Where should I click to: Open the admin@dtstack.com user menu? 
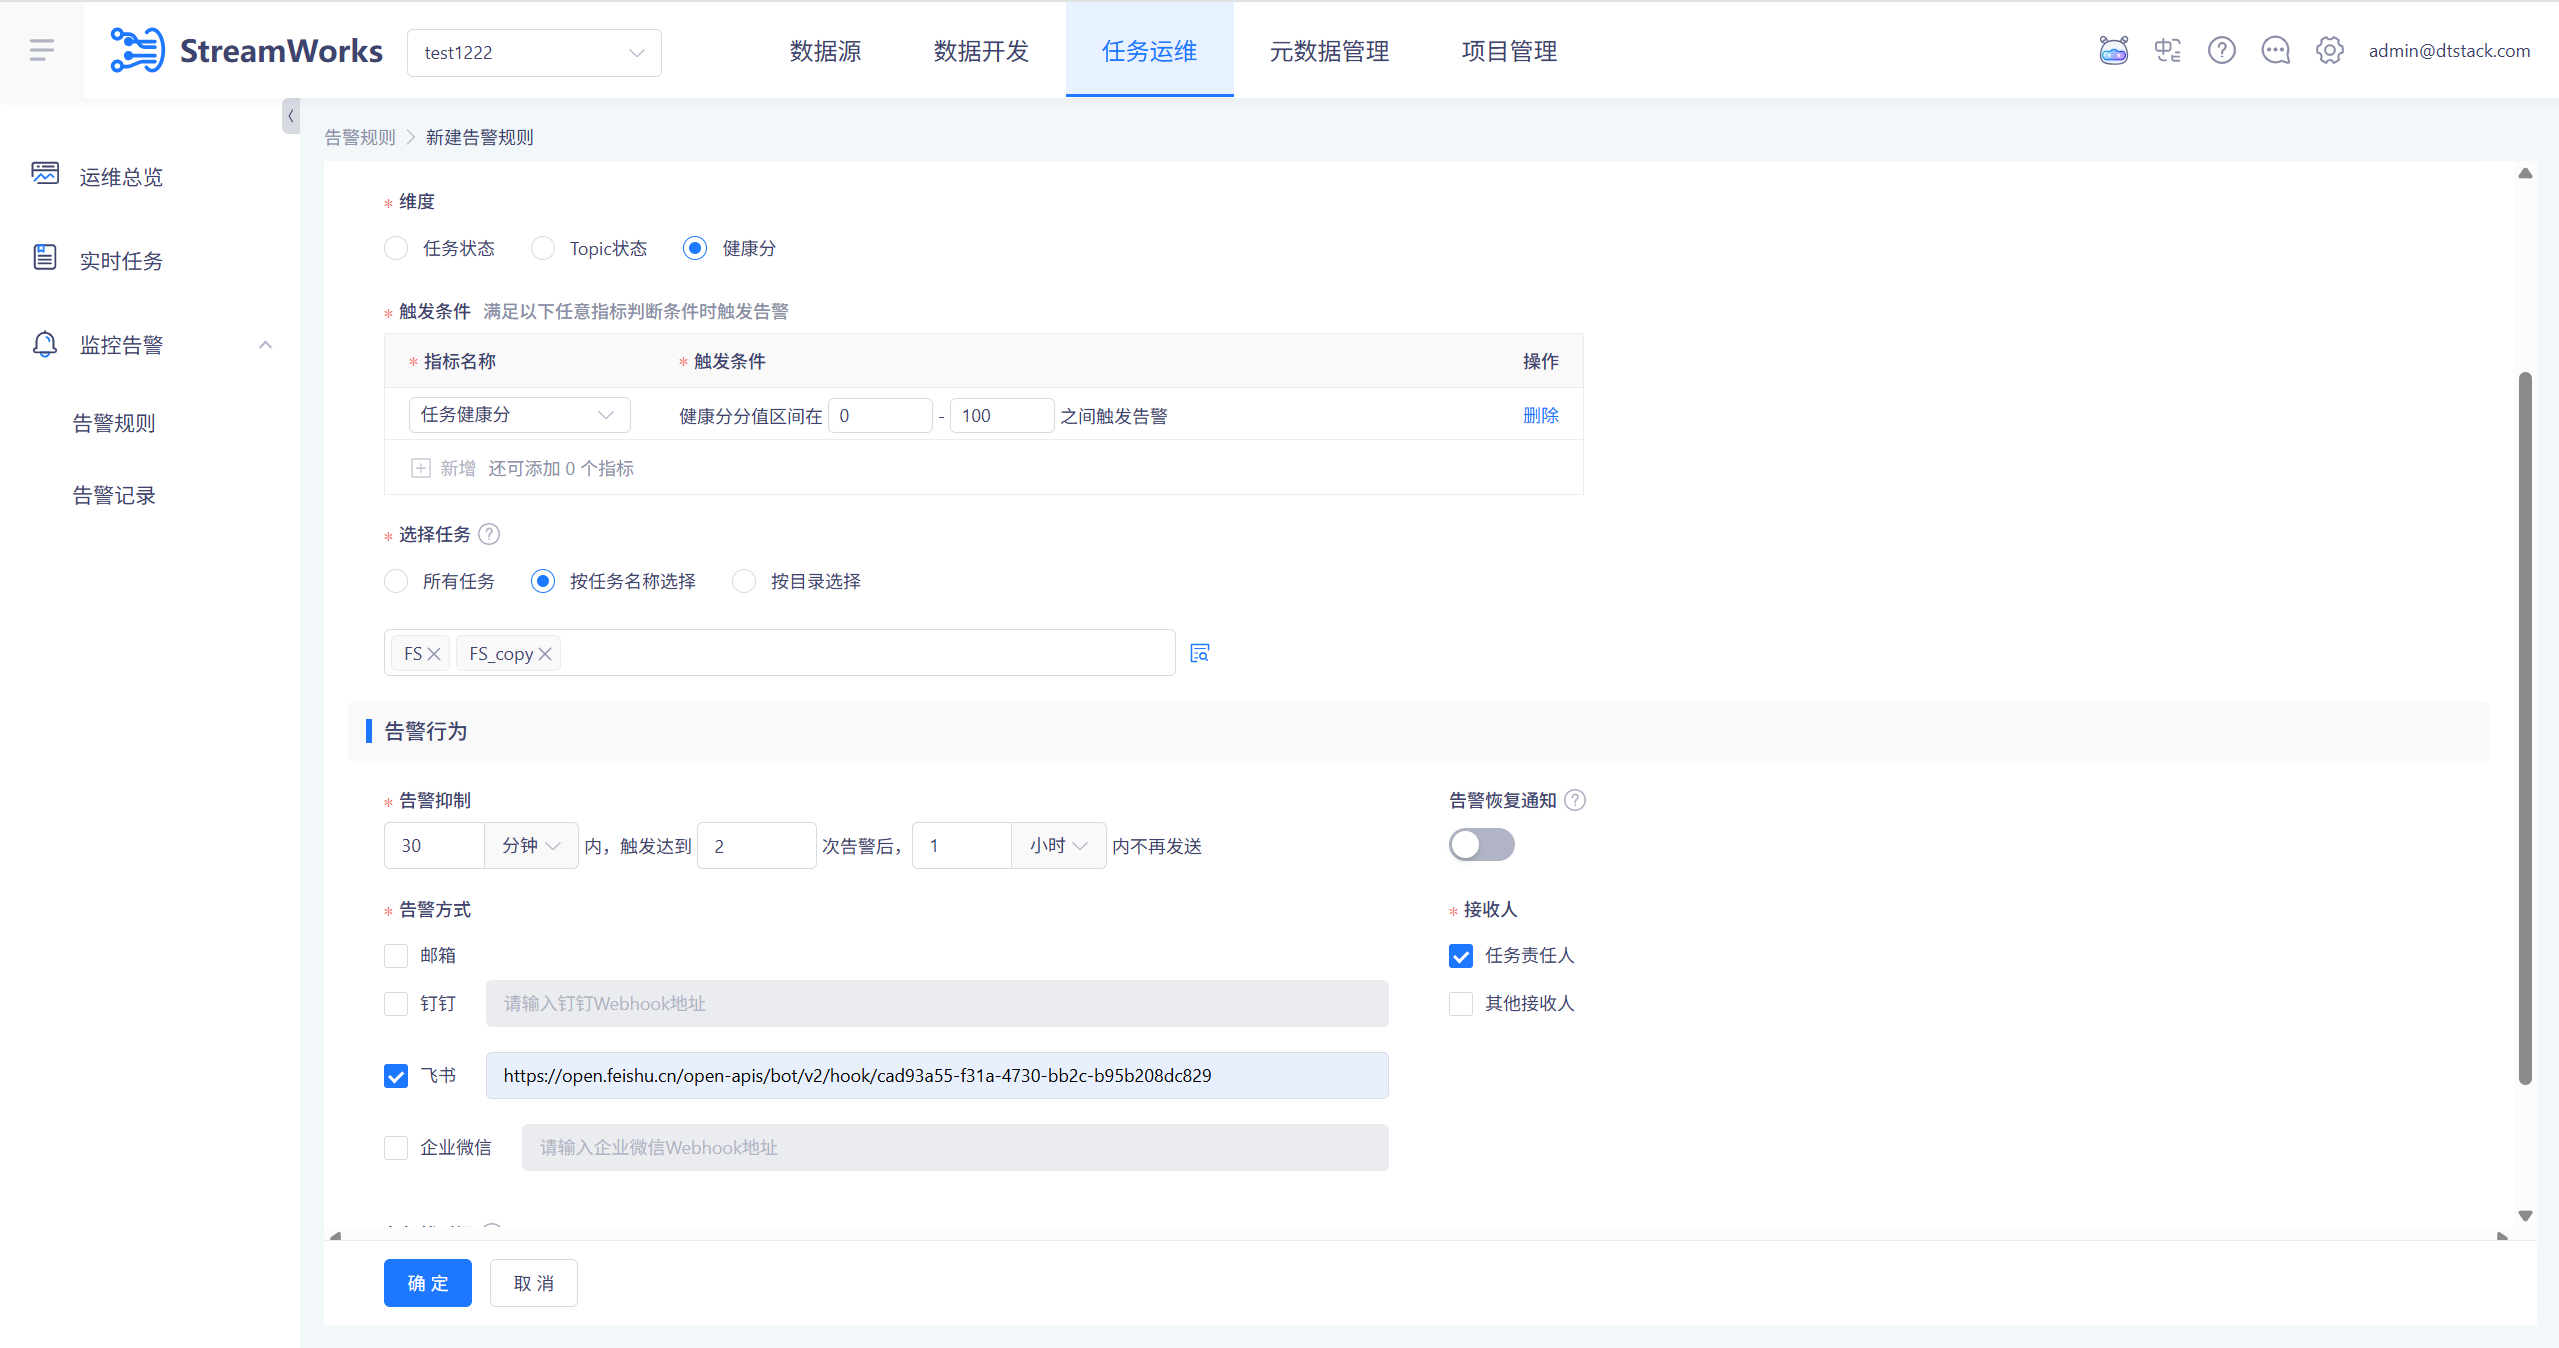tap(2449, 51)
